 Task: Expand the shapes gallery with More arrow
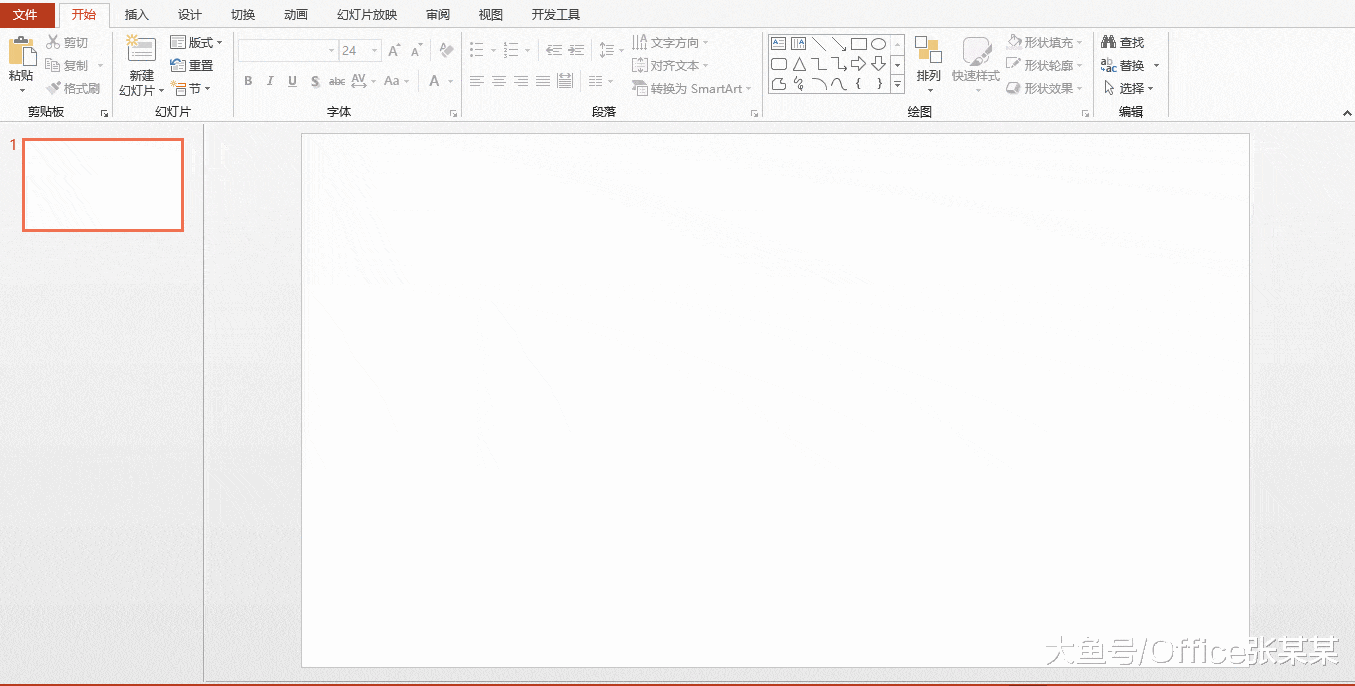click(x=897, y=85)
